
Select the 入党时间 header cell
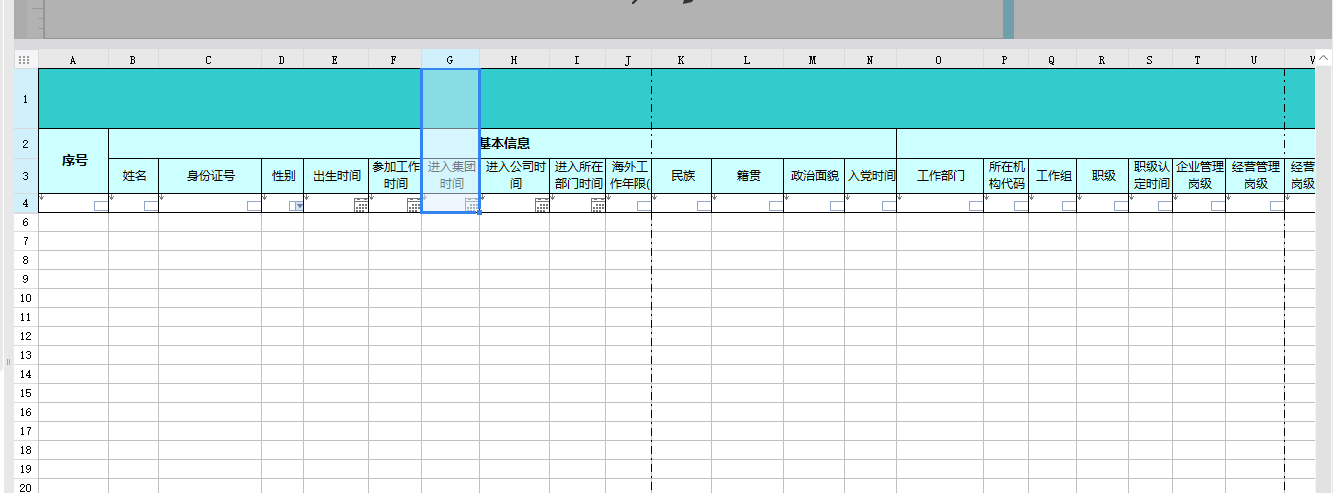coord(870,175)
